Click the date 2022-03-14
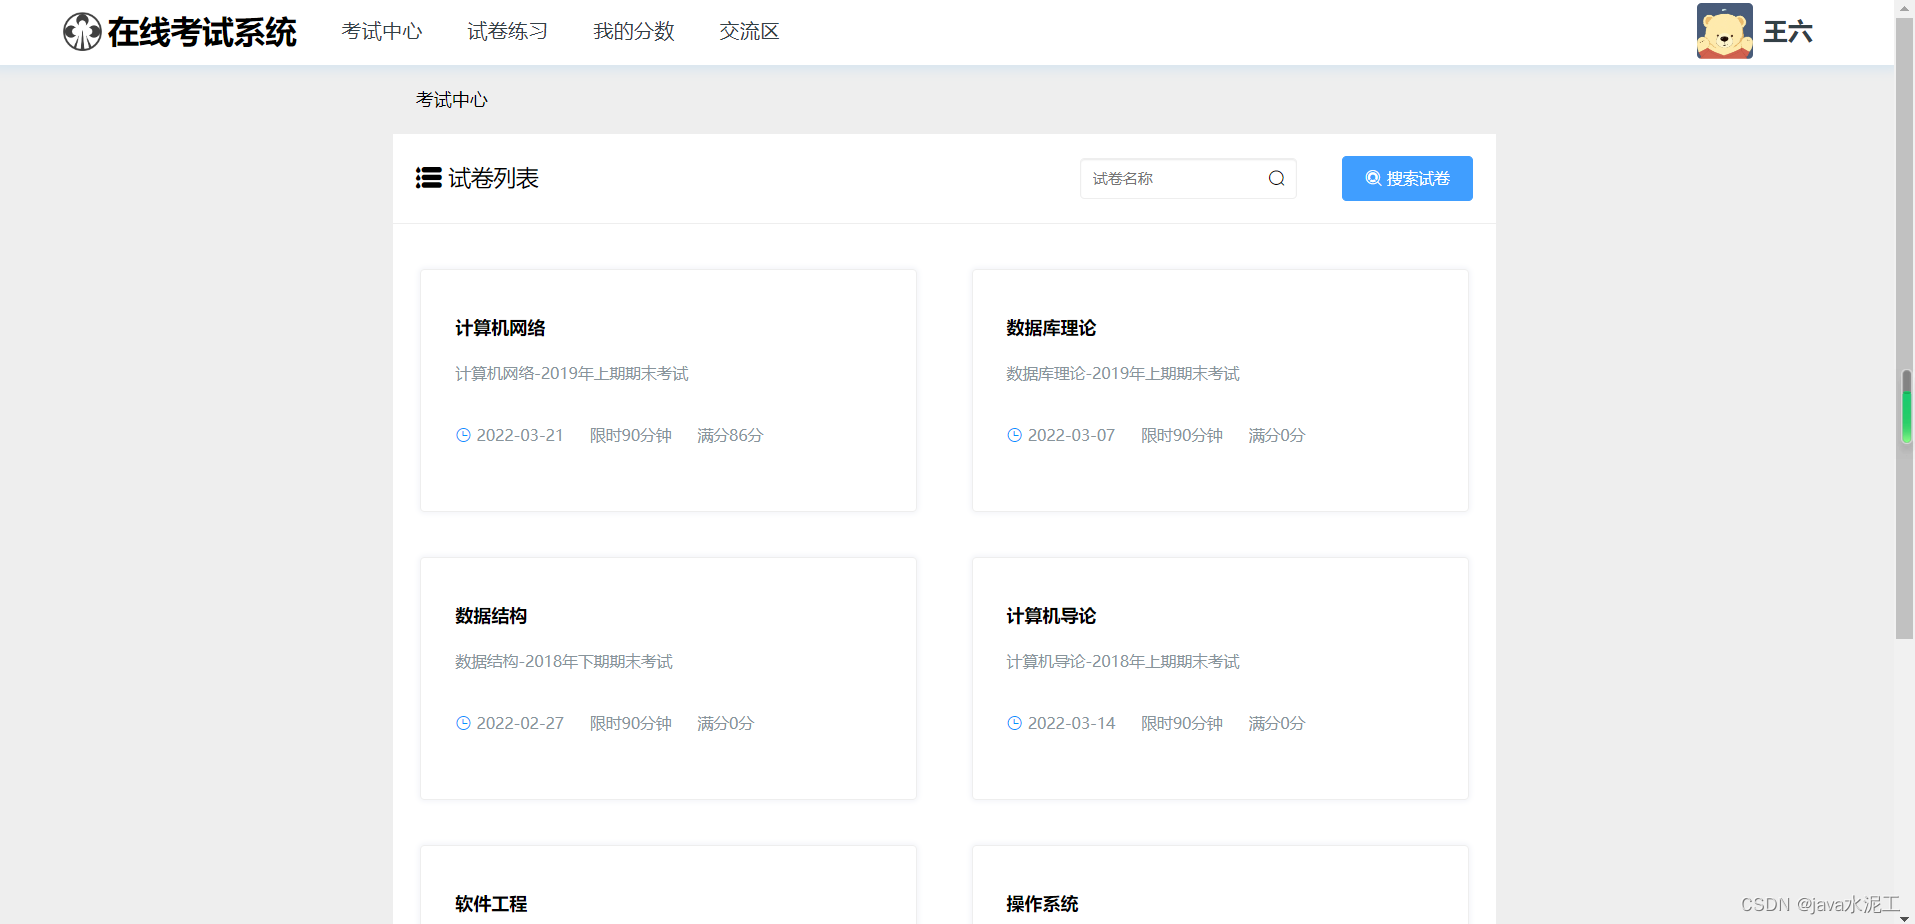This screenshot has height=924, width=1915. coord(1071,723)
